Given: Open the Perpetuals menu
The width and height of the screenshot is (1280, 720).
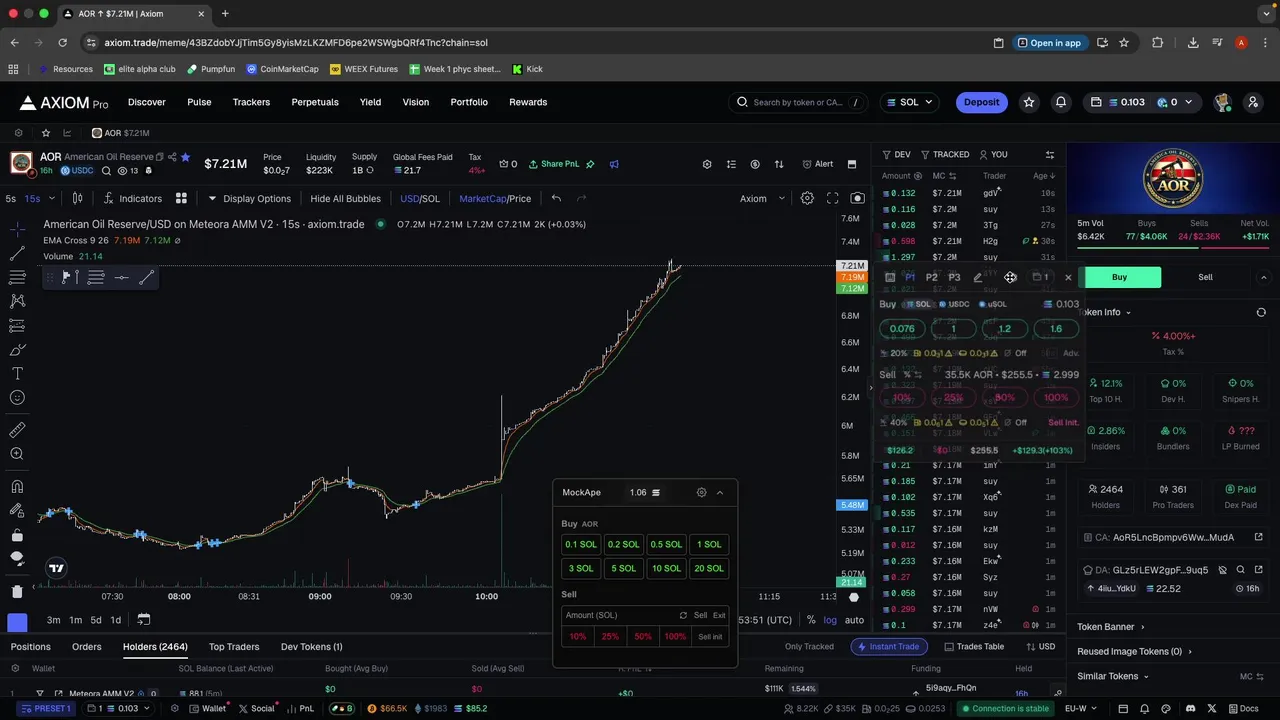Looking at the screenshot, I should [315, 102].
